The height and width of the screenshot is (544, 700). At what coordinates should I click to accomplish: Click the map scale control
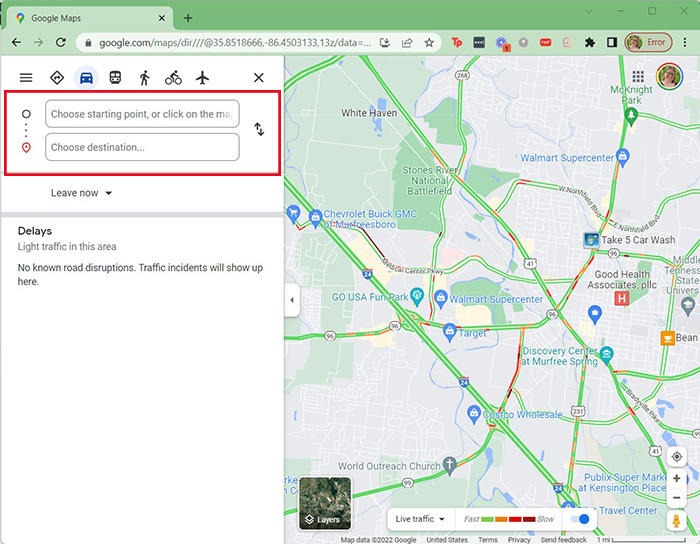click(642, 540)
